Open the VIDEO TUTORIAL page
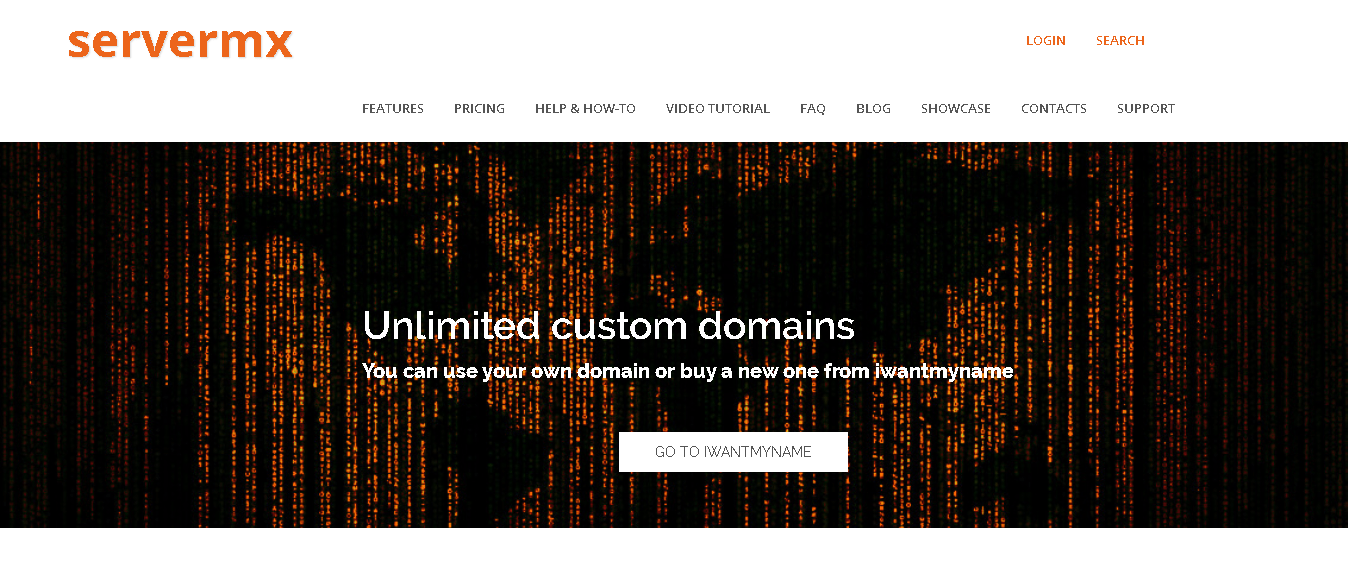Screen dimensions: 1348x565 (718, 108)
